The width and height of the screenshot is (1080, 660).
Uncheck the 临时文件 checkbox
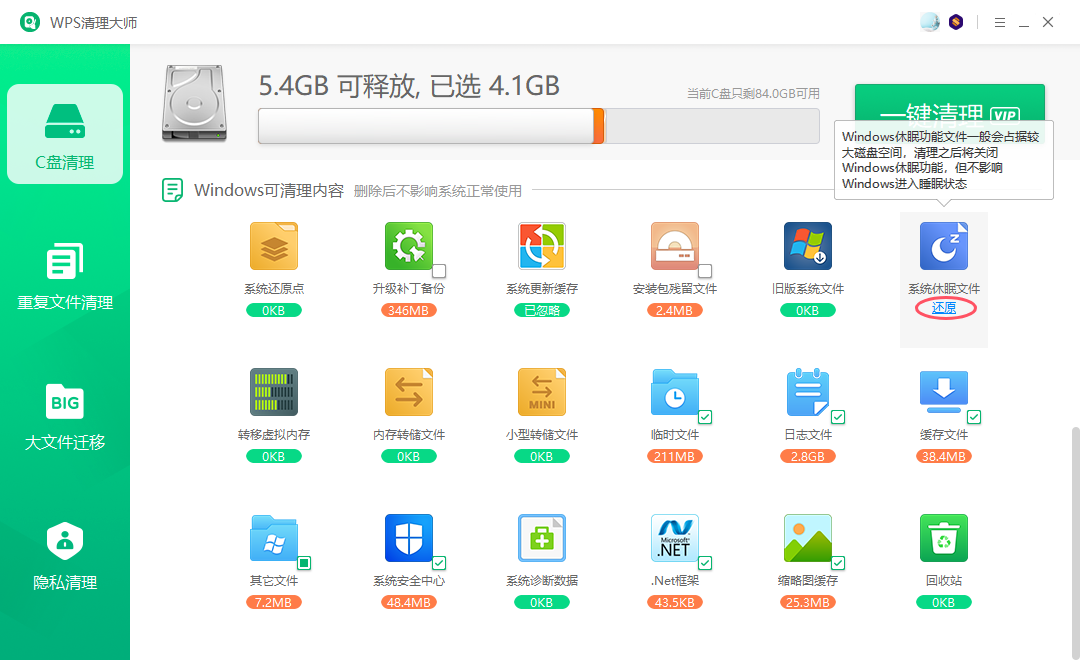[705, 417]
